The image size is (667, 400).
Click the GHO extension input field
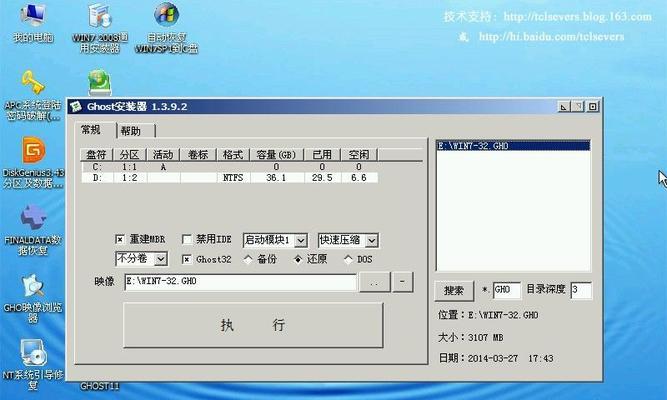tap(506, 290)
